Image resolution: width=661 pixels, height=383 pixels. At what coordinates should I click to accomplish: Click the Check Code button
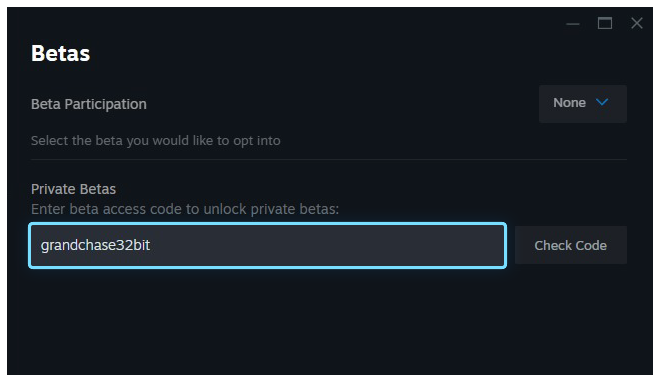point(571,245)
